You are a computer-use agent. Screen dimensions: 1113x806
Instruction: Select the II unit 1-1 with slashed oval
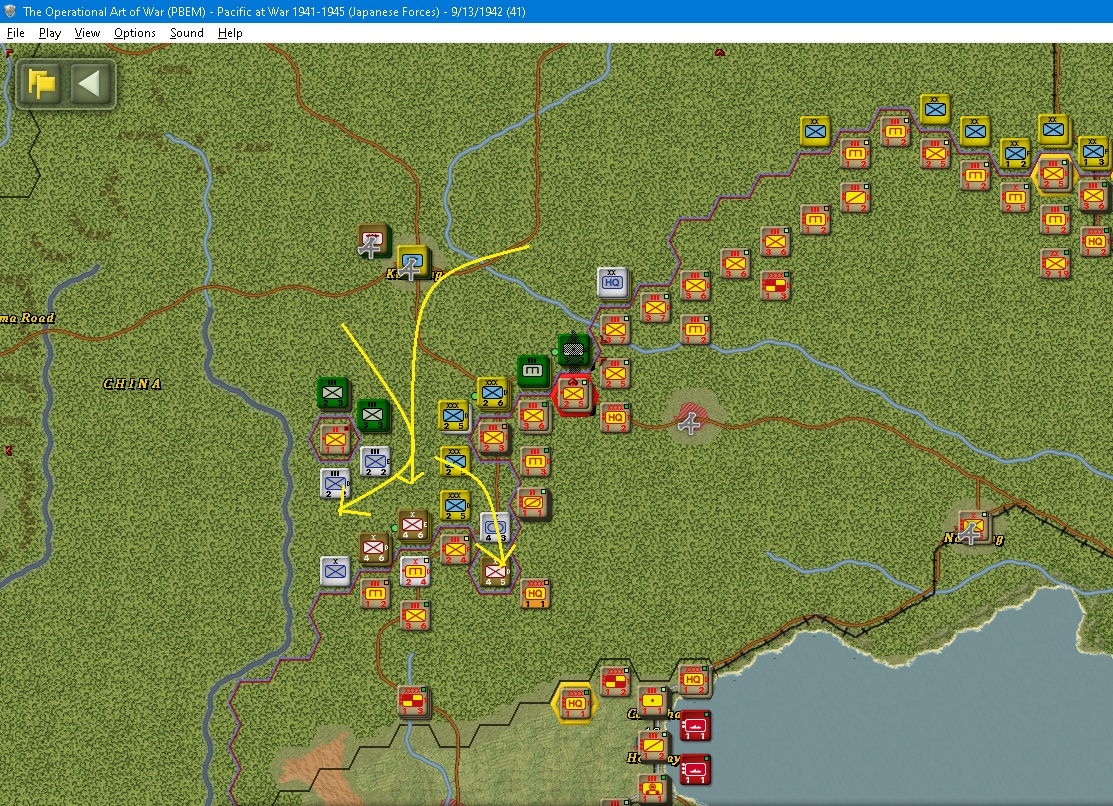click(532, 503)
